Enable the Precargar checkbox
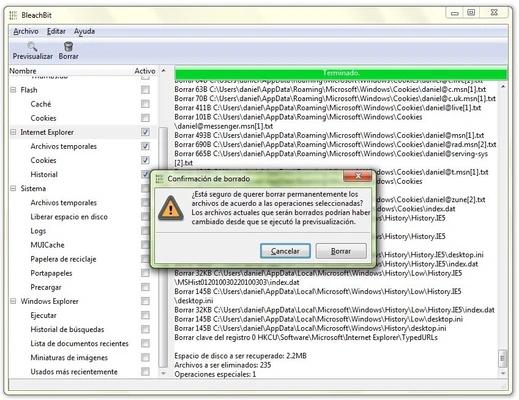 point(145,287)
